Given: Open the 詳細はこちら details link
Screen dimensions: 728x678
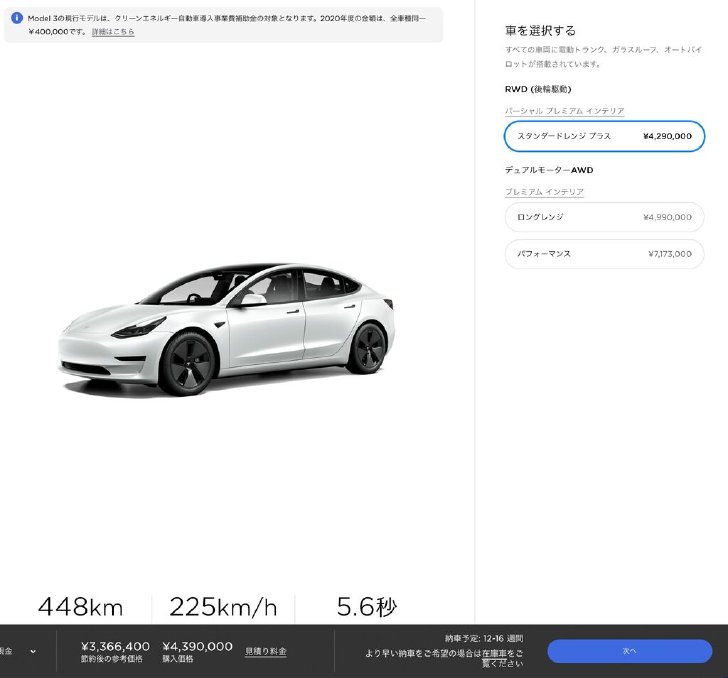Looking at the screenshot, I should click(x=113, y=32).
